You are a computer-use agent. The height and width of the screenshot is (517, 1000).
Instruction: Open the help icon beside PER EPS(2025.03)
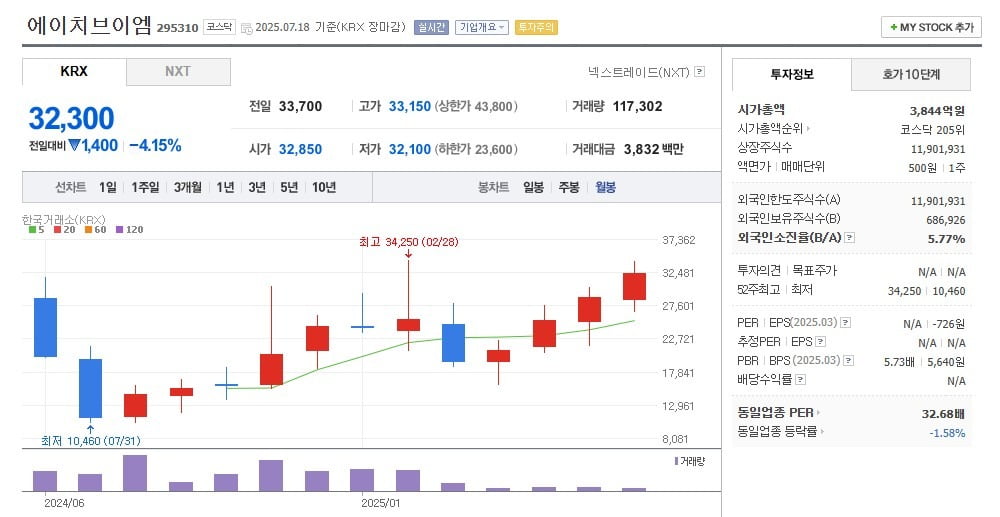(x=846, y=323)
